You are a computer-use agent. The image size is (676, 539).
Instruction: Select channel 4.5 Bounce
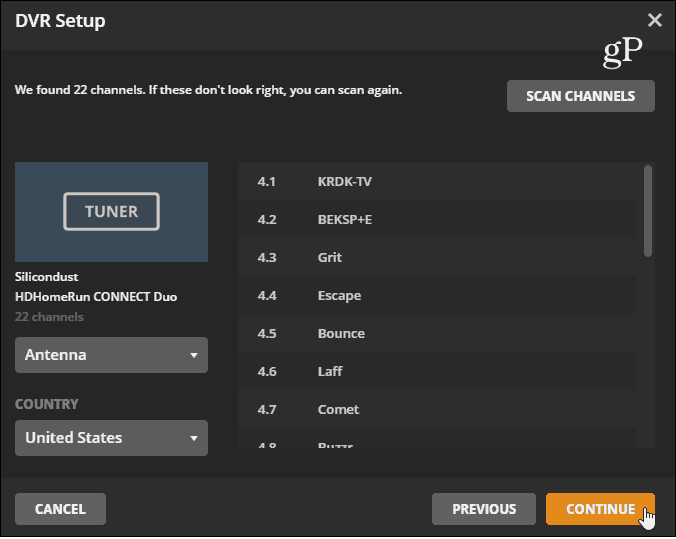[x=437, y=333]
